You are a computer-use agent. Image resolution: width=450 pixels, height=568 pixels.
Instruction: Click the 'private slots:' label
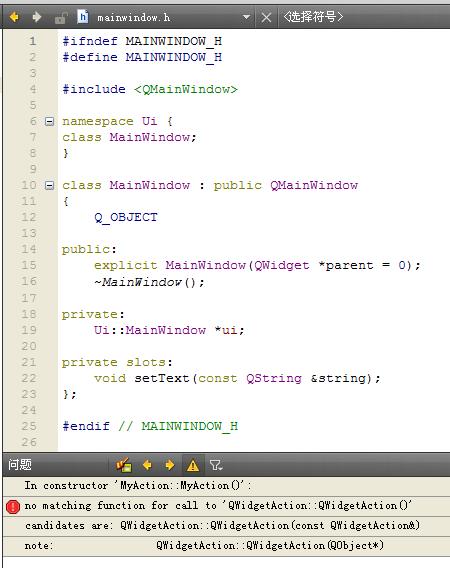(117, 363)
